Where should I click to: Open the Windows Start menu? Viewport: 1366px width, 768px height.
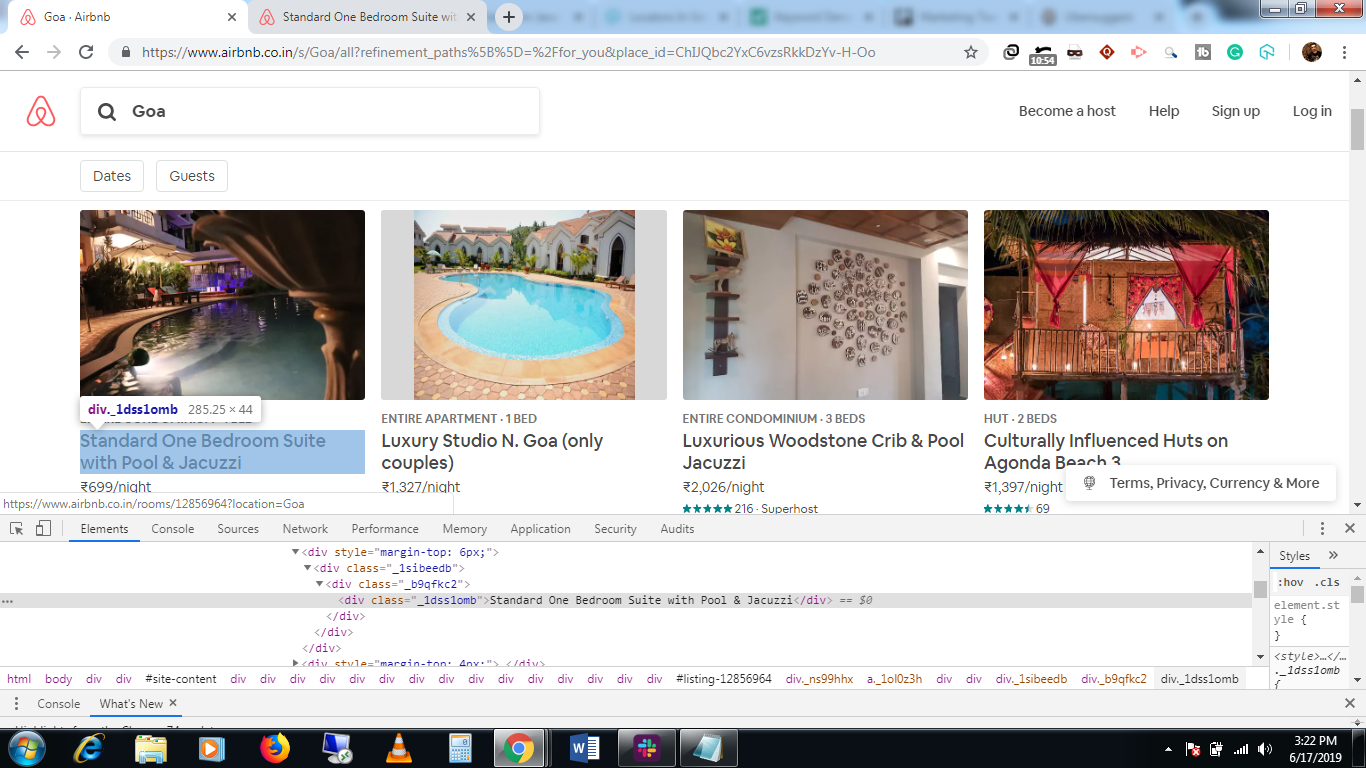coord(27,748)
